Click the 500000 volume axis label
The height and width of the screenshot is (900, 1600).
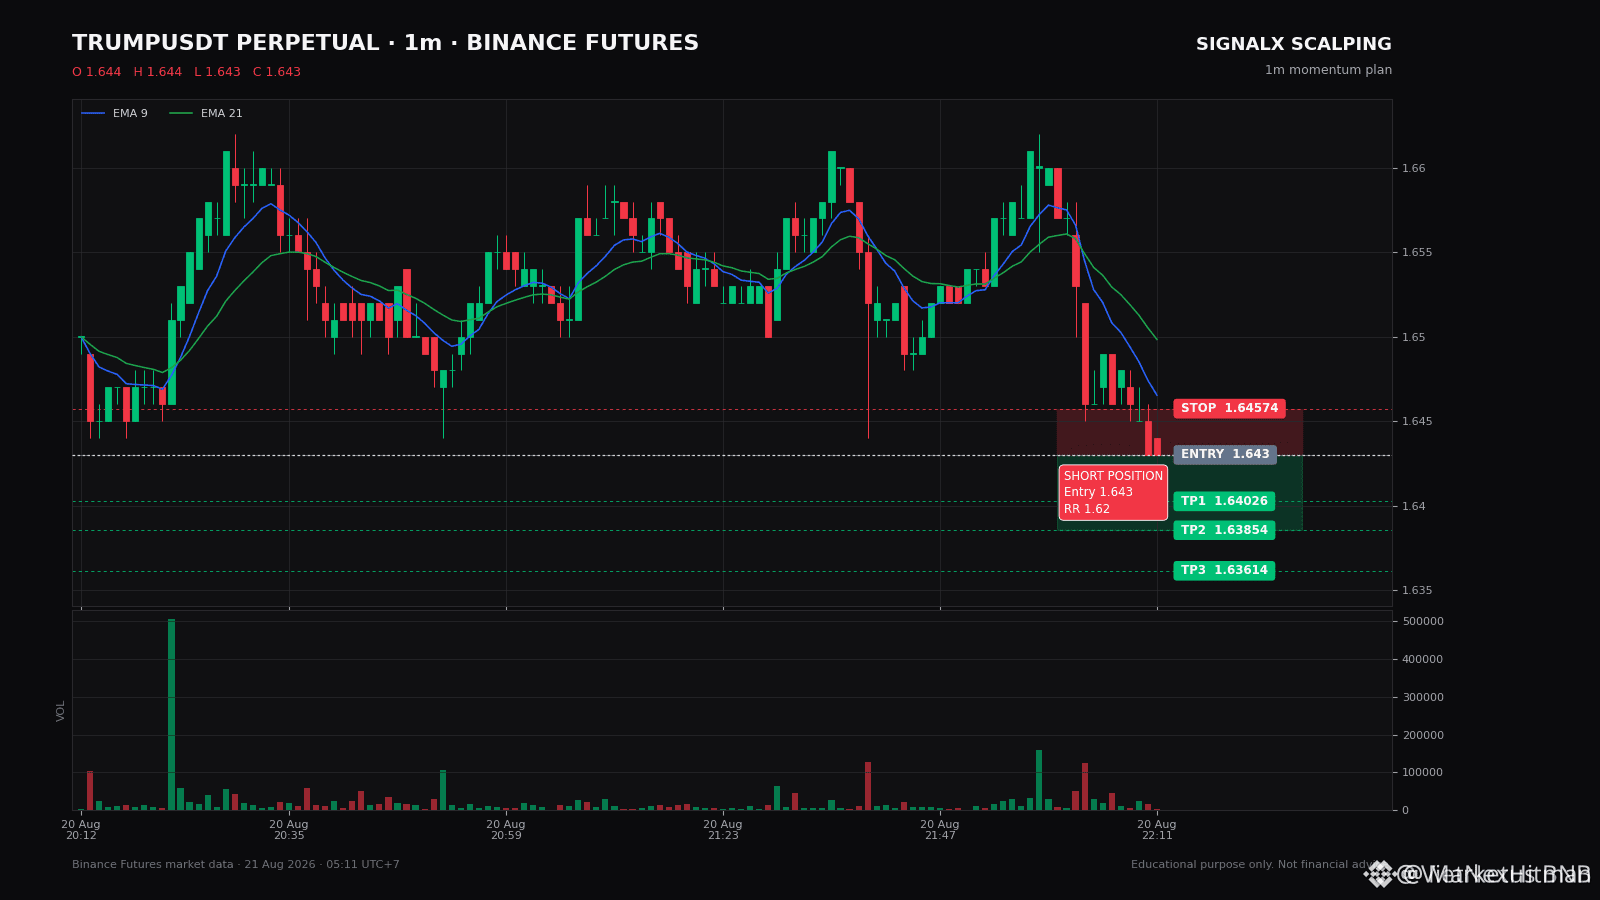click(x=1423, y=621)
